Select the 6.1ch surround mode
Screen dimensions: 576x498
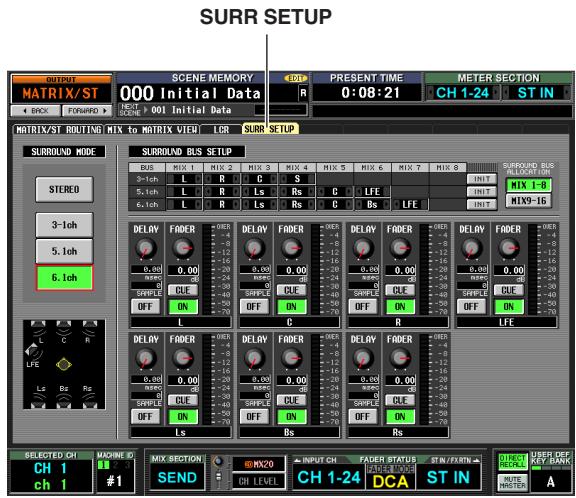pos(64,278)
